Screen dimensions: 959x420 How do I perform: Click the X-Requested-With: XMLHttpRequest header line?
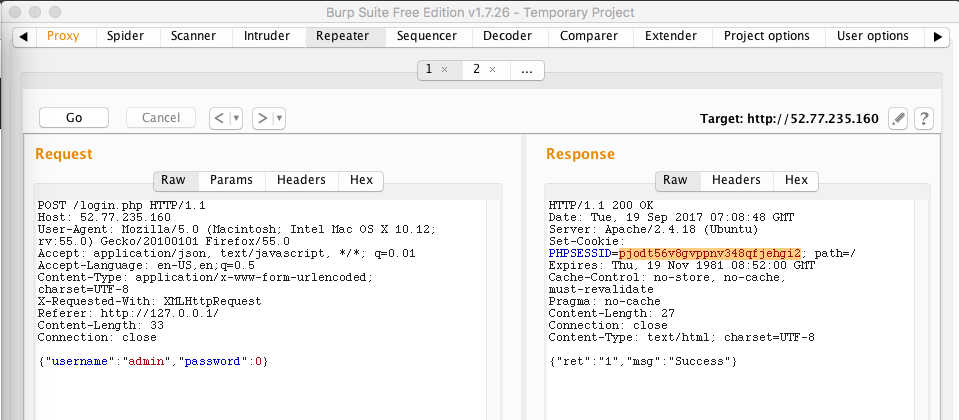(149, 301)
